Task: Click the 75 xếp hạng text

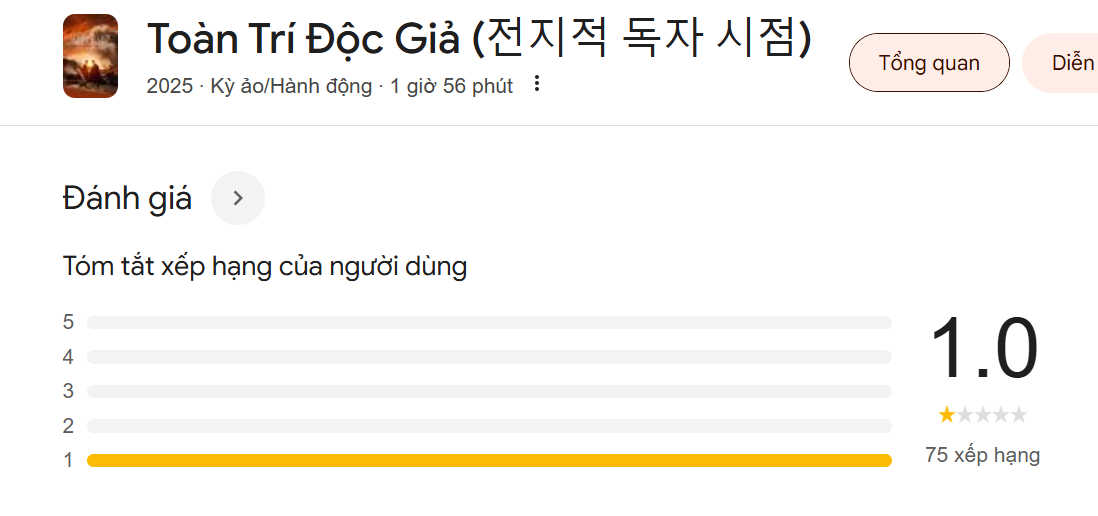Action: click(x=982, y=455)
